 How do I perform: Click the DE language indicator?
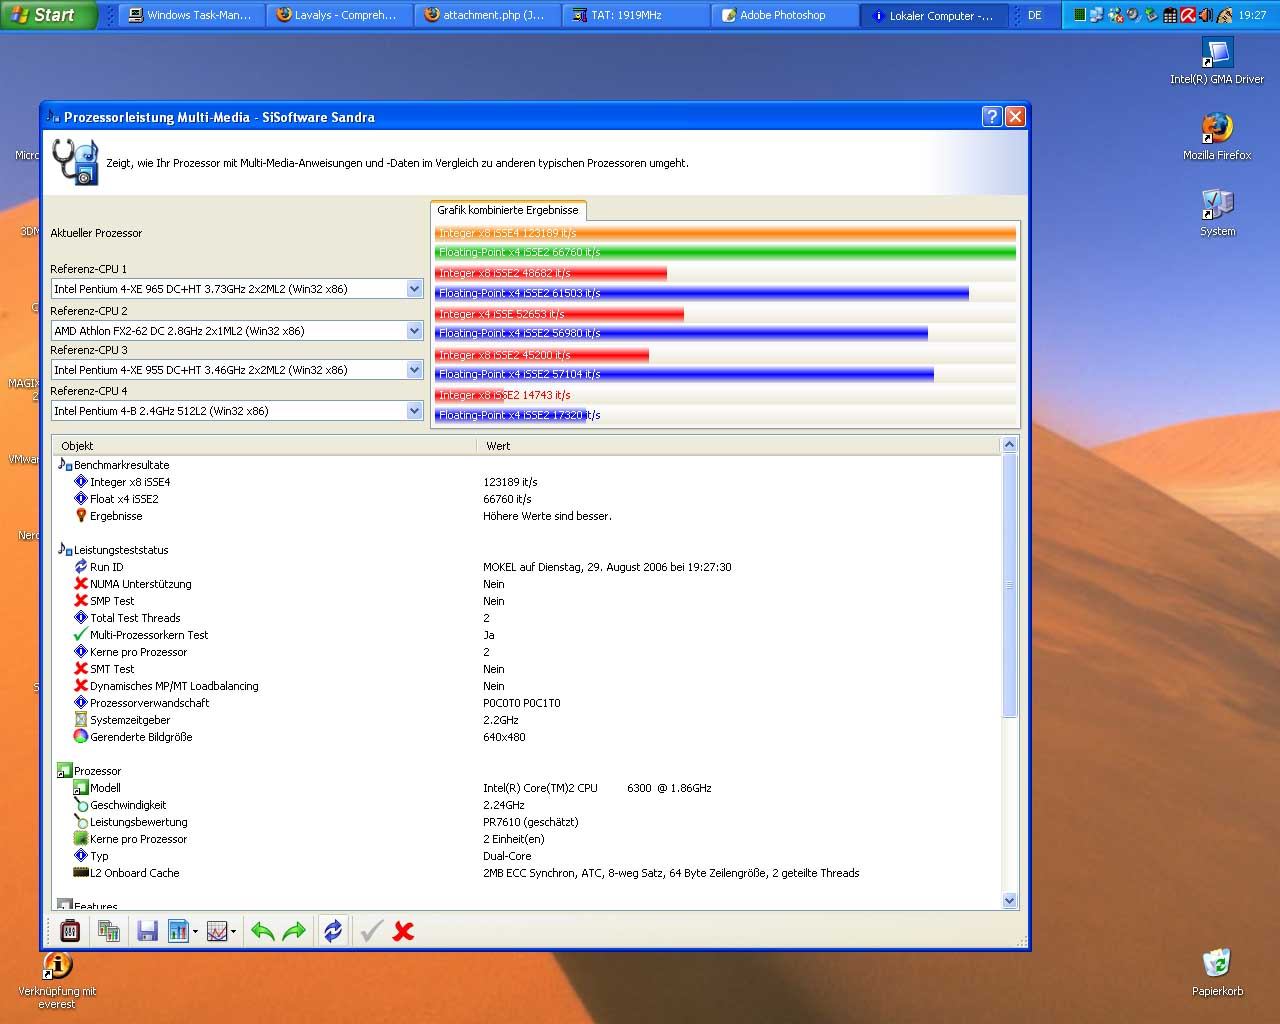click(1035, 15)
